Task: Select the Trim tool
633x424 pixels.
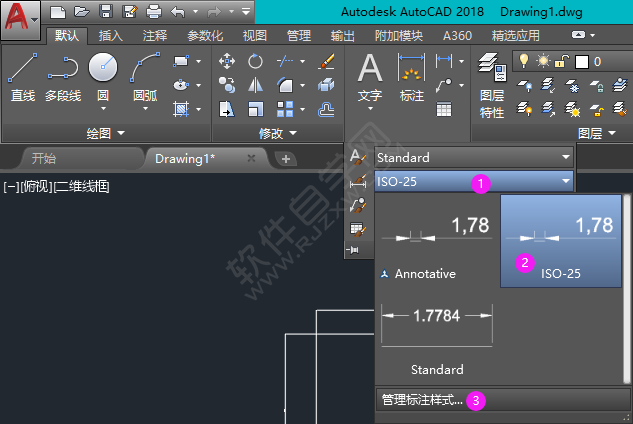Action: 285,61
